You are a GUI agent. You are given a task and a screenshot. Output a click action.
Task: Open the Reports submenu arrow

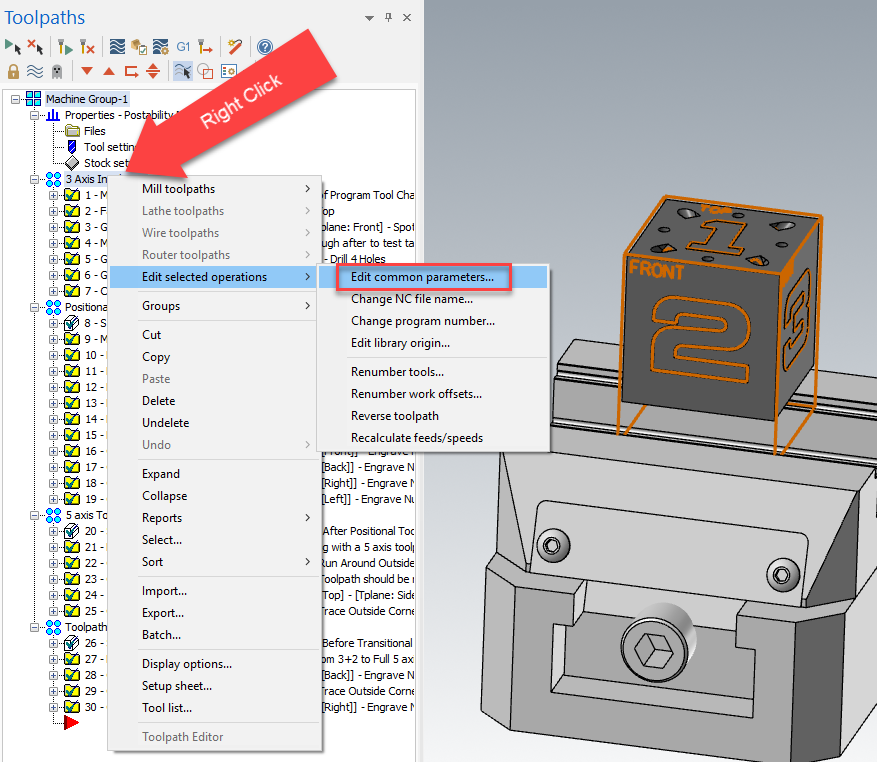pyautogui.click(x=308, y=518)
